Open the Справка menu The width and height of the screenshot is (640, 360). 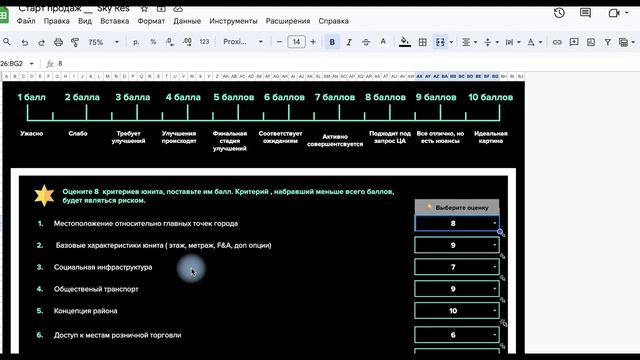click(333, 21)
